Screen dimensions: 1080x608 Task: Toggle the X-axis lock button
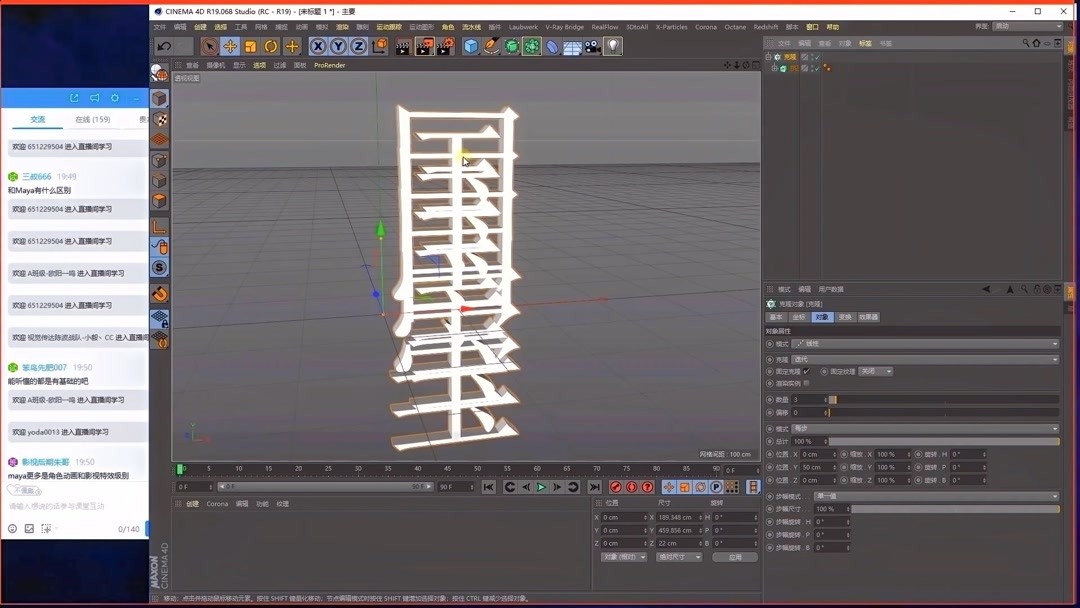(x=318, y=46)
